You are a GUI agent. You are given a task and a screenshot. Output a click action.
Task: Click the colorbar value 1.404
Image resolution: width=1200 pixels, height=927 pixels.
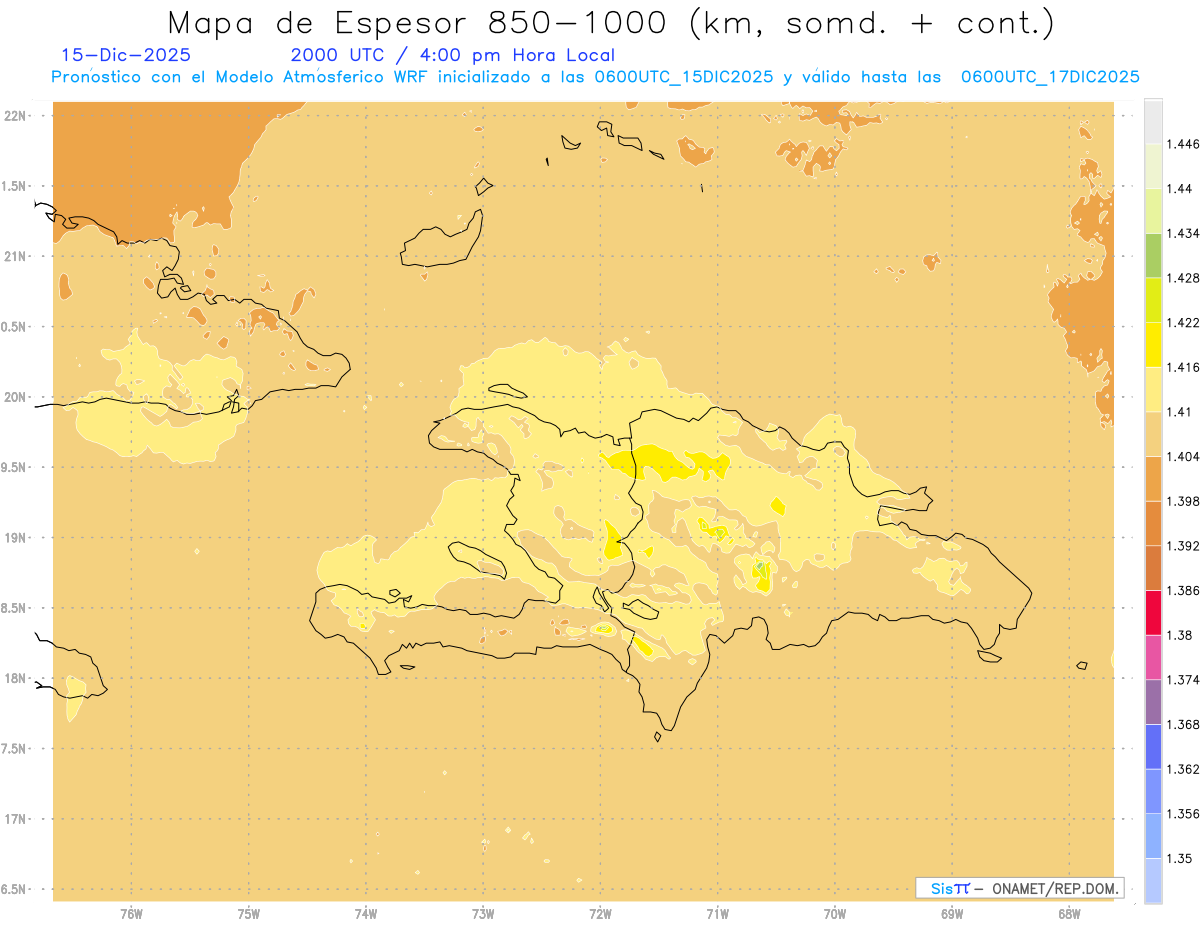click(x=1184, y=456)
